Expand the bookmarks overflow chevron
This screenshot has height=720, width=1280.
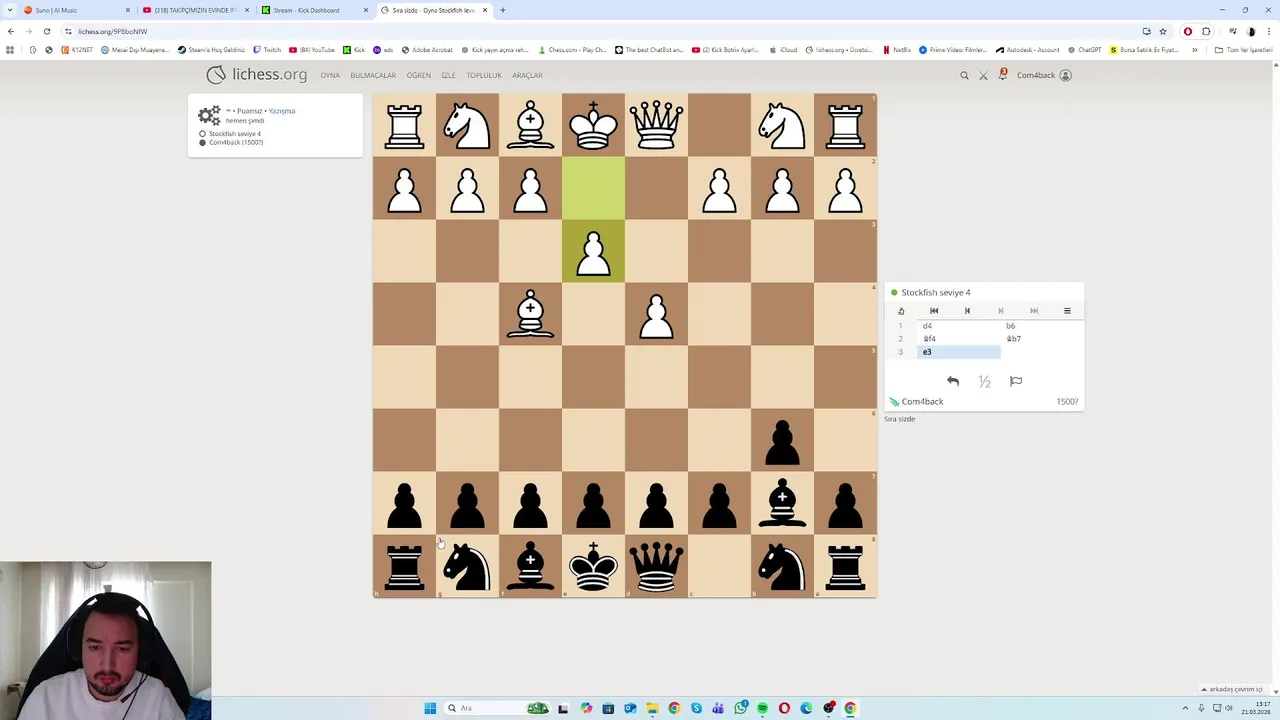click(1194, 50)
